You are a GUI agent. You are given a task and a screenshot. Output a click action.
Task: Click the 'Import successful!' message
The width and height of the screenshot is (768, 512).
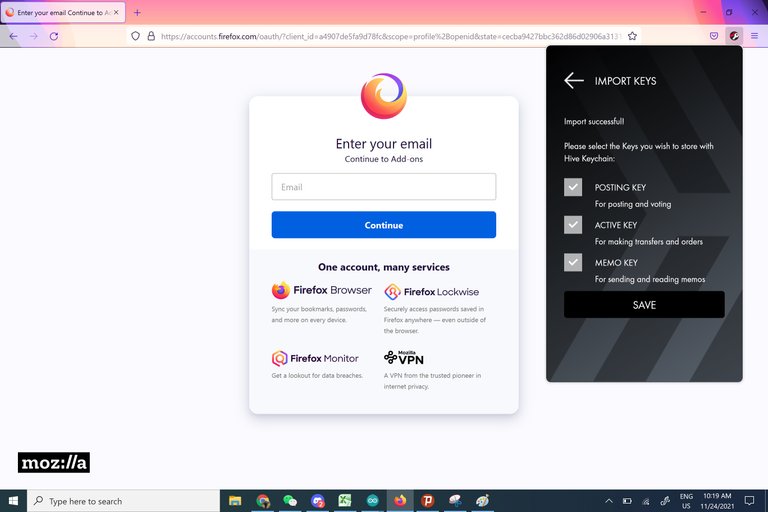click(x=594, y=122)
